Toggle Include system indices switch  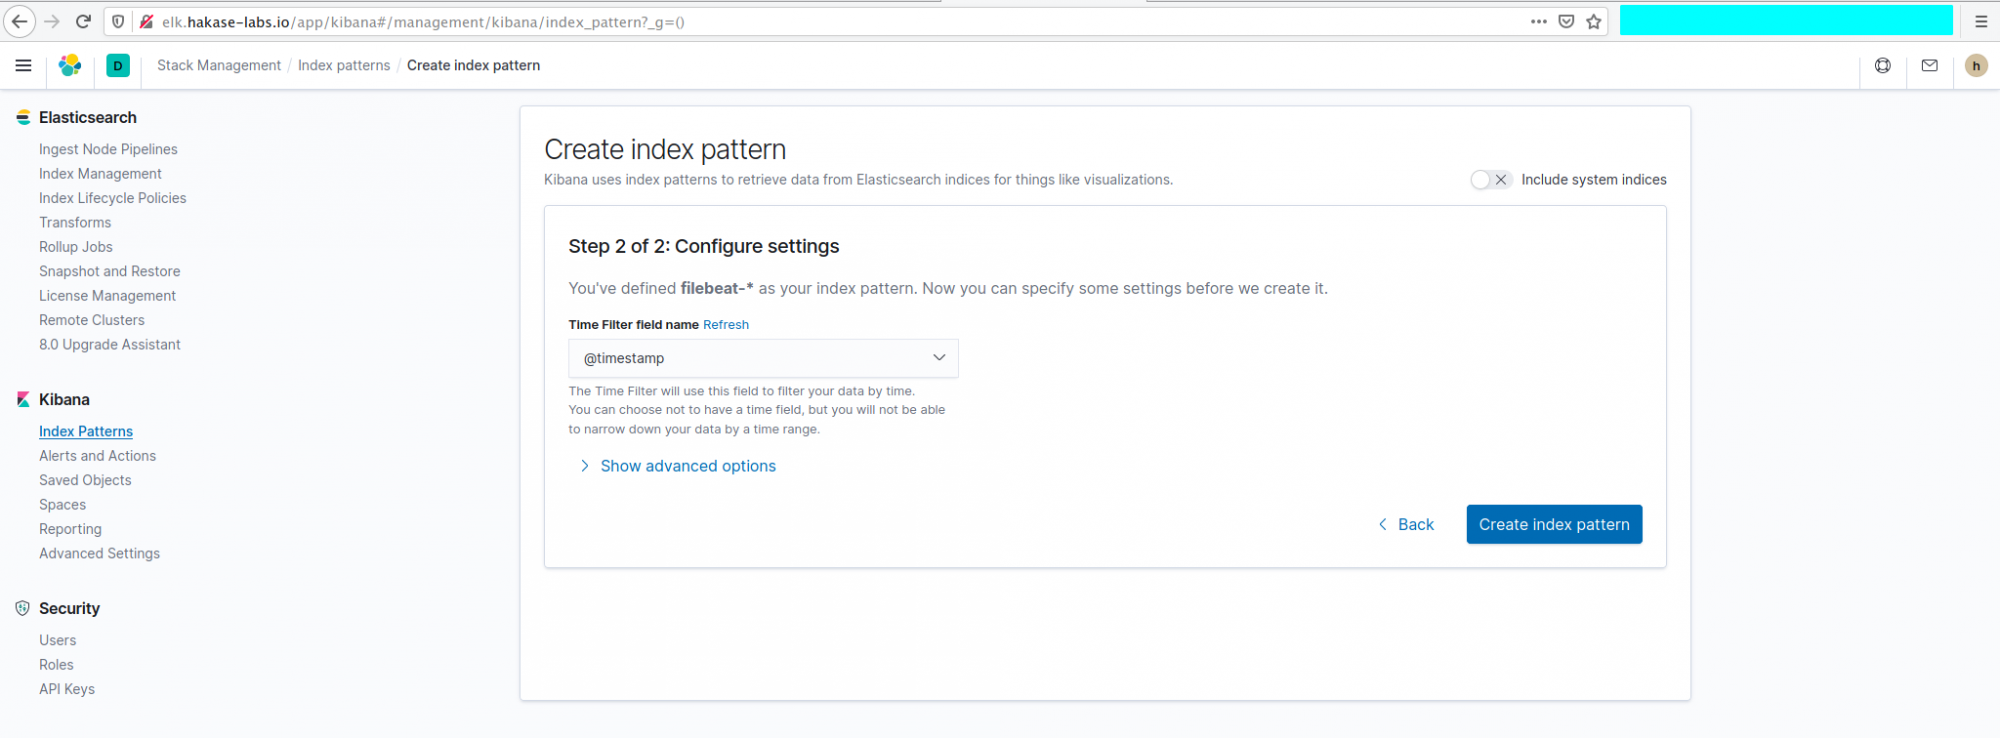pyautogui.click(x=1490, y=180)
